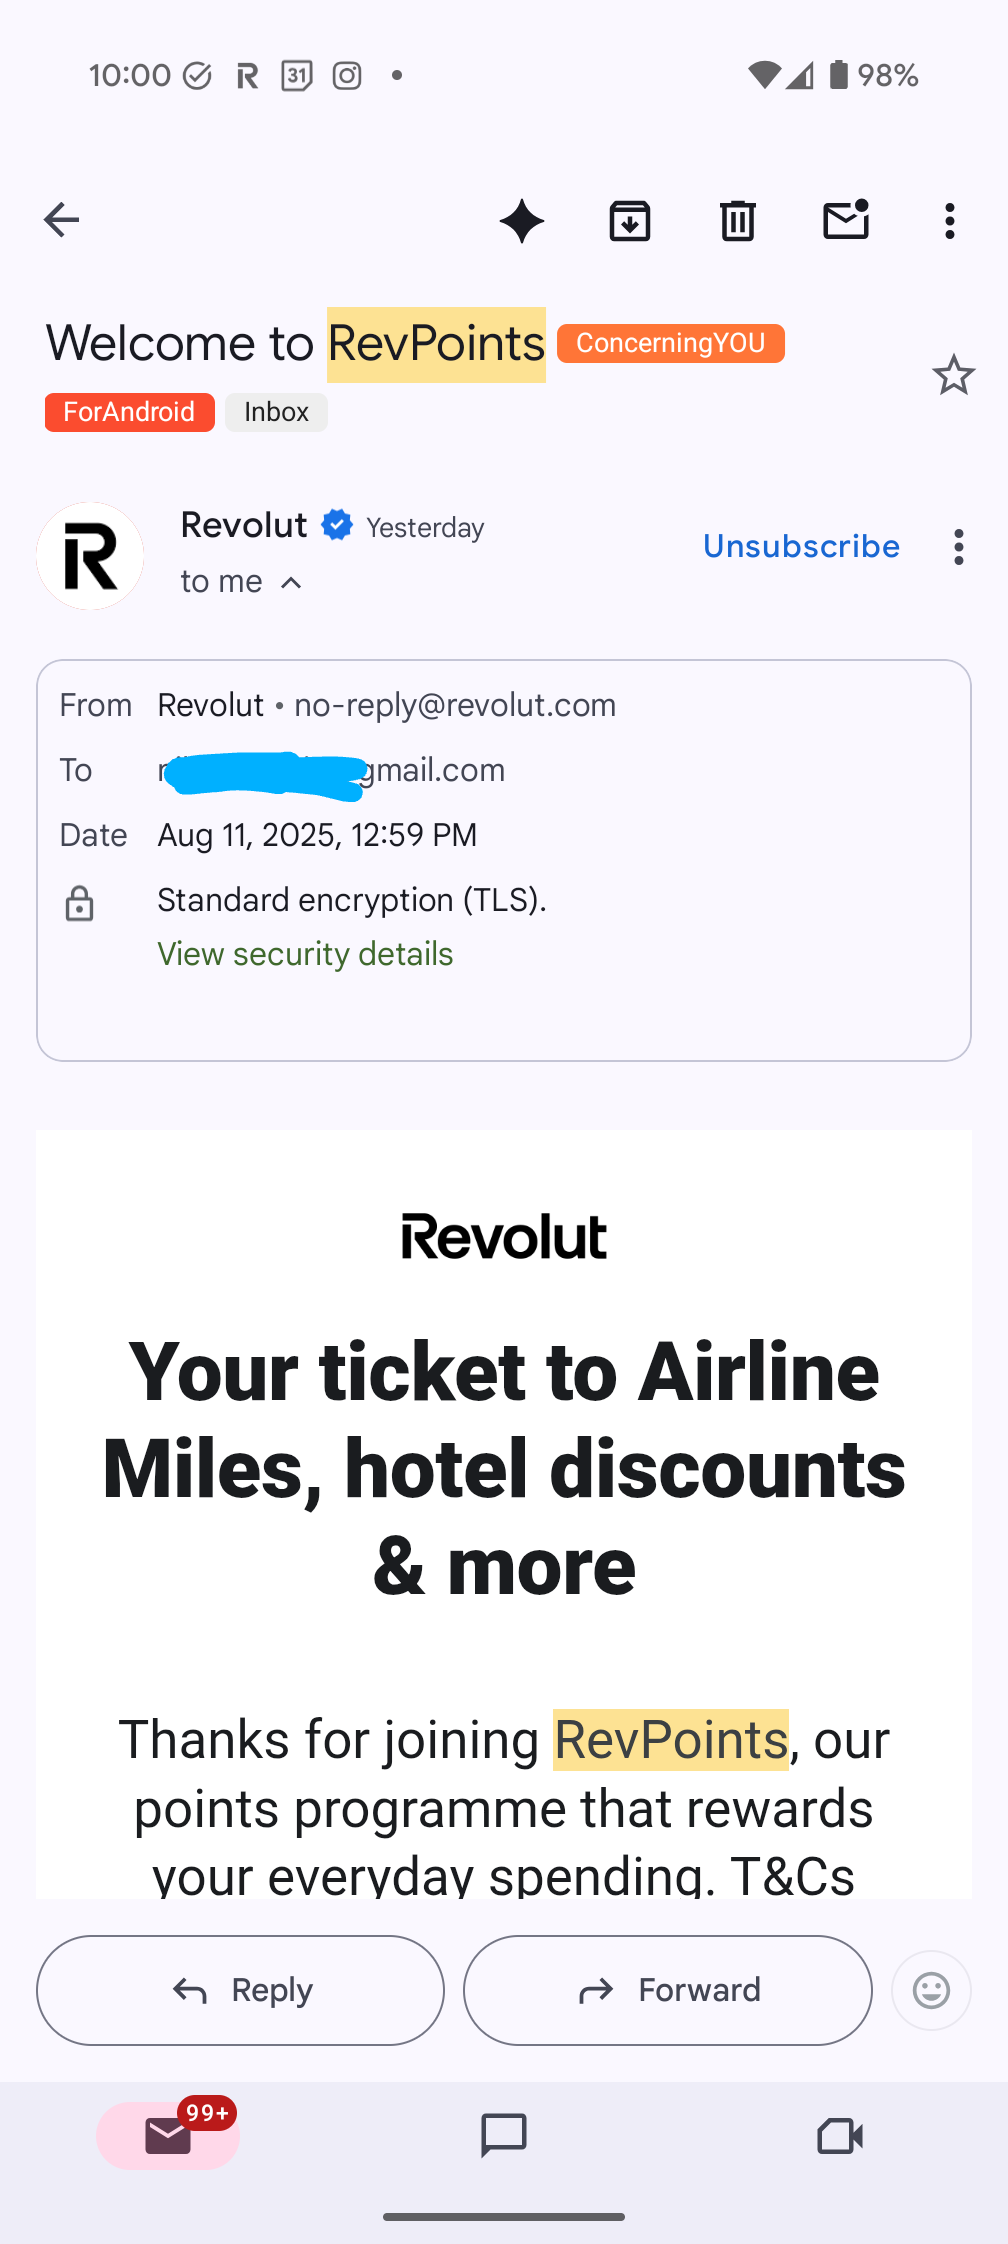Switch to the Chat tab

tap(504, 2136)
